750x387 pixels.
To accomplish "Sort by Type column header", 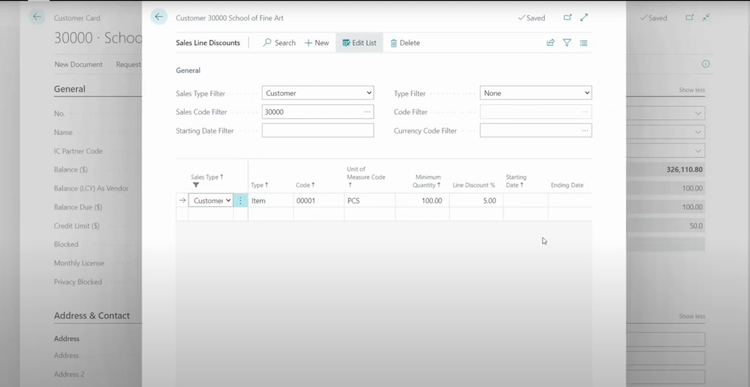I will pos(259,185).
